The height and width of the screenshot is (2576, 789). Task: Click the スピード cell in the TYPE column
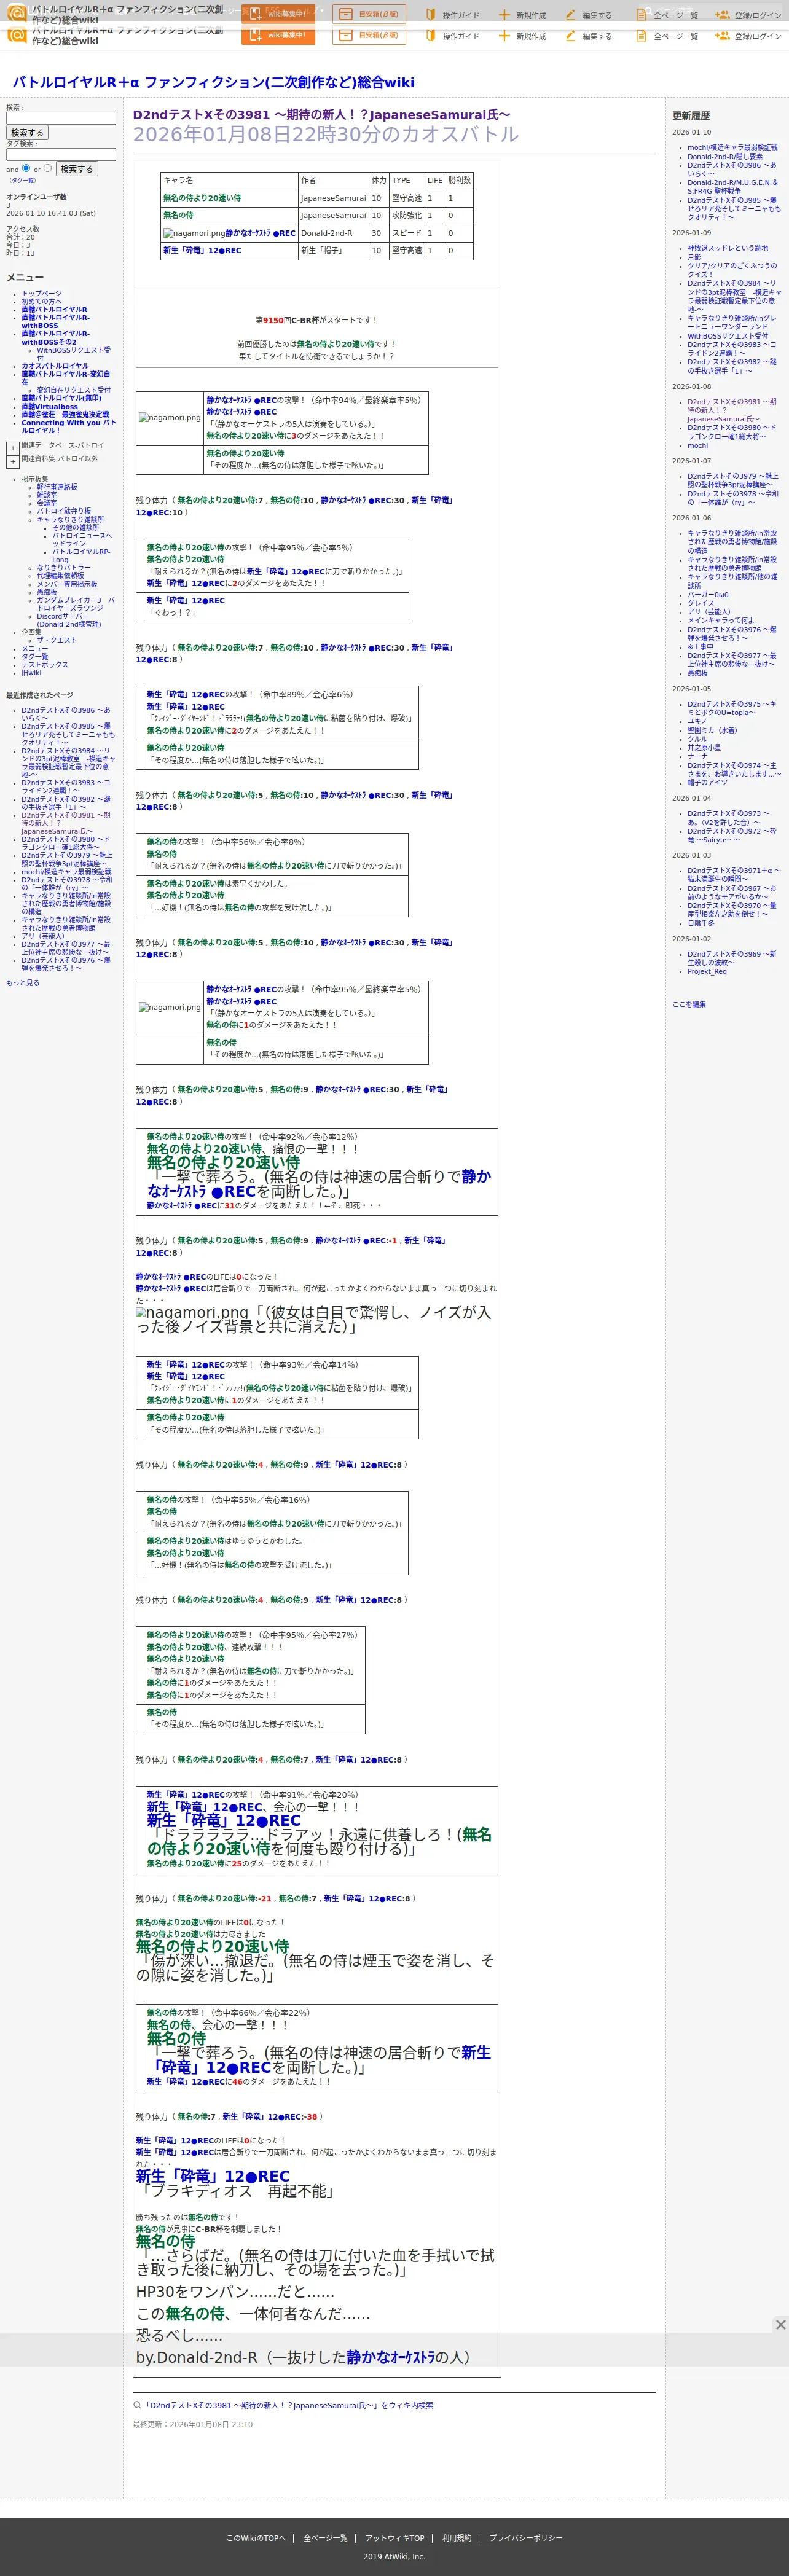tap(406, 233)
